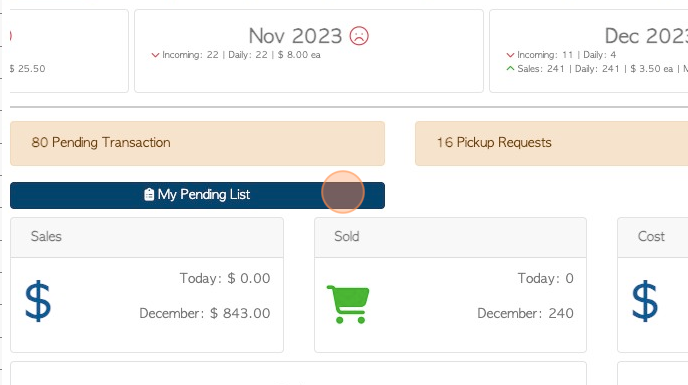Screen dimensions: 688x385
Task: Click the Cost card header
Action: [653, 237]
